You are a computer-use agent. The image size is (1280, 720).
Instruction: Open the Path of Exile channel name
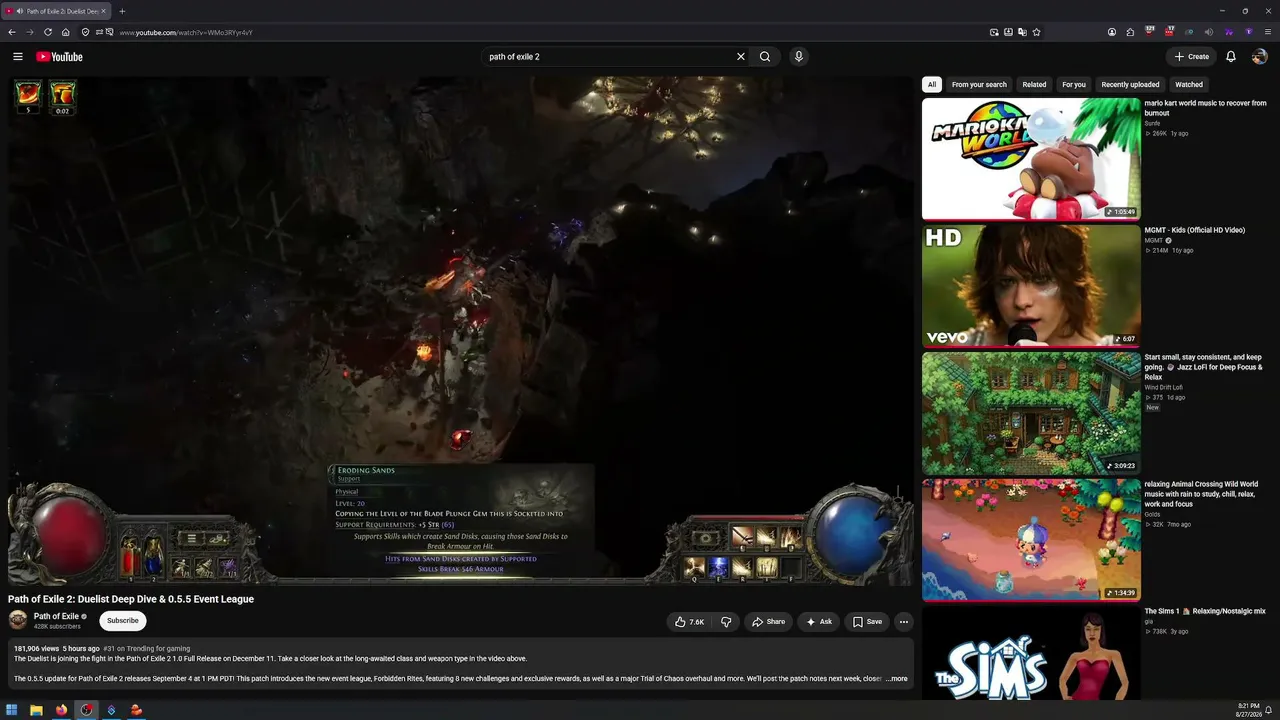coord(56,617)
